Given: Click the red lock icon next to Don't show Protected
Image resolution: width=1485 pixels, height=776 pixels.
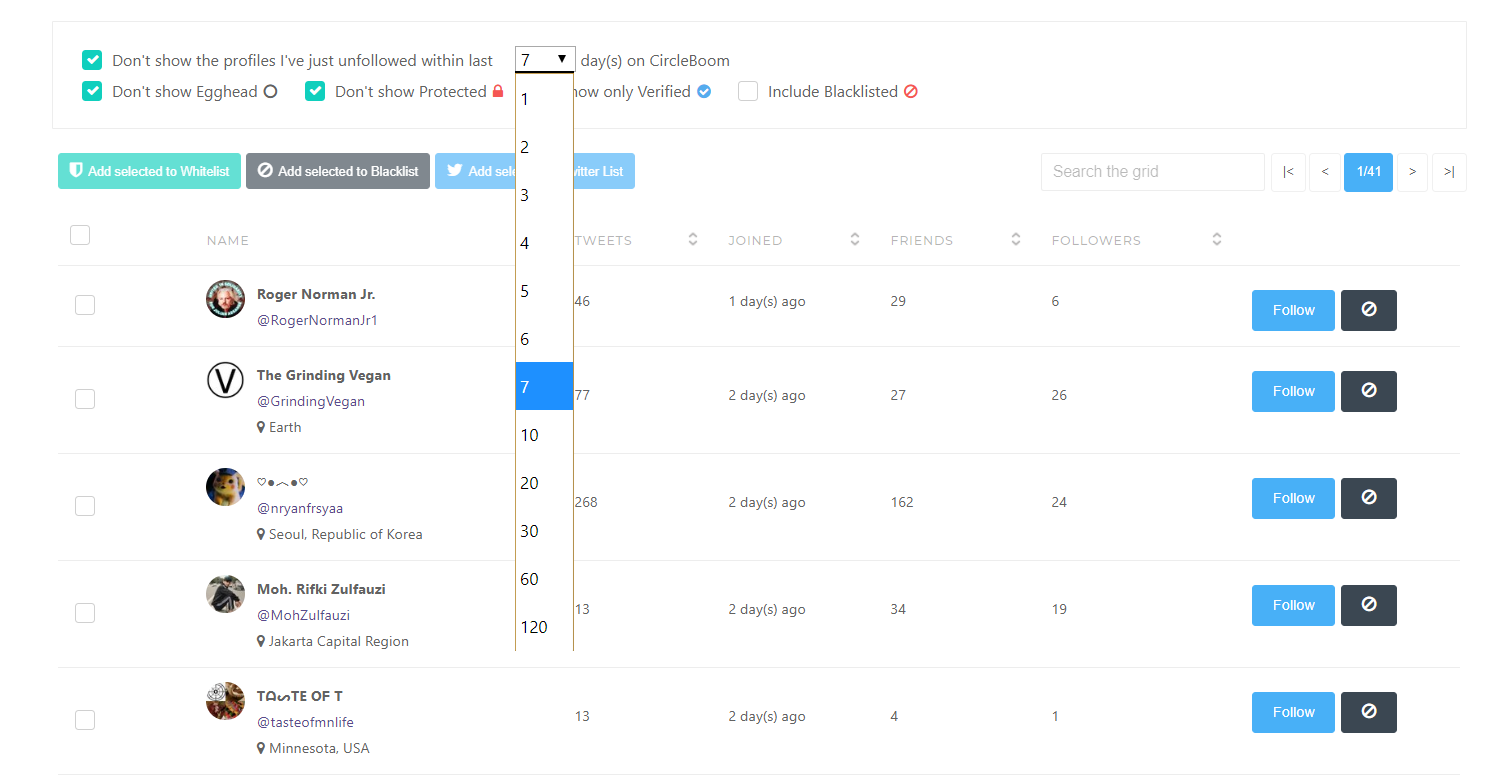Looking at the screenshot, I should (x=499, y=91).
